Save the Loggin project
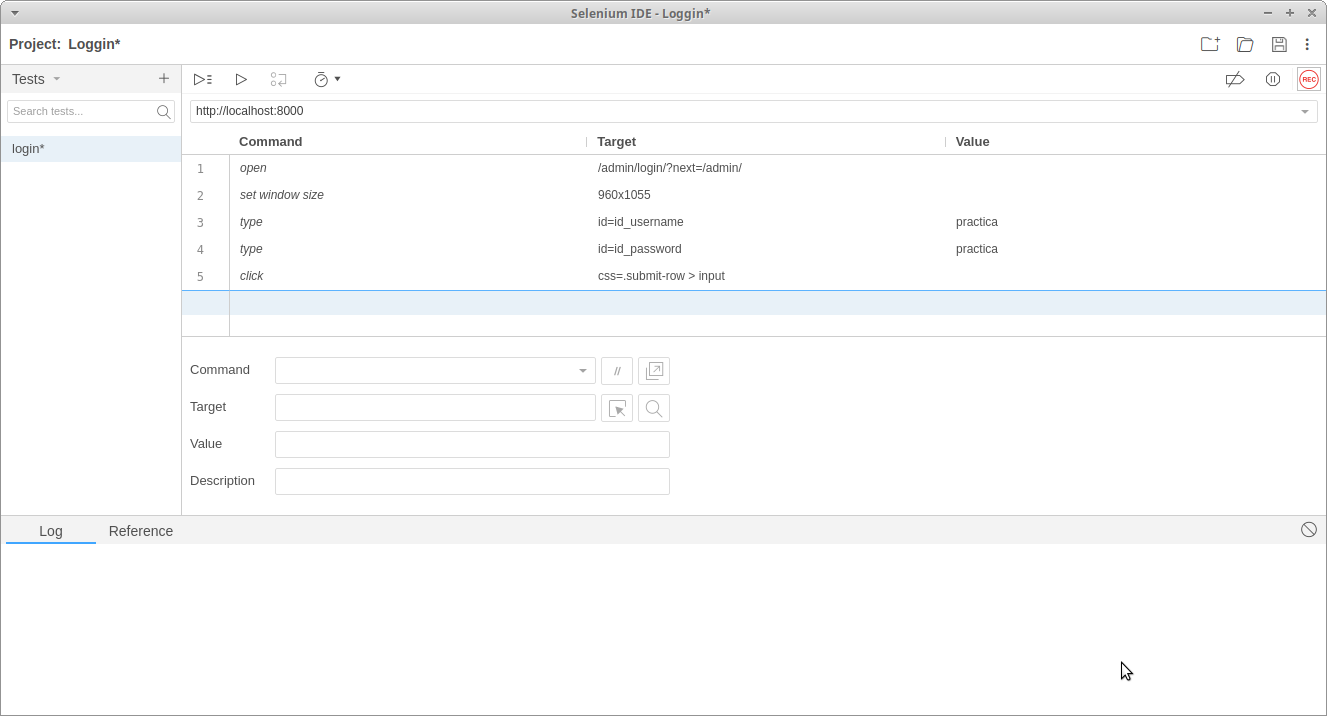This screenshot has width=1327, height=716. (1279, 44)
